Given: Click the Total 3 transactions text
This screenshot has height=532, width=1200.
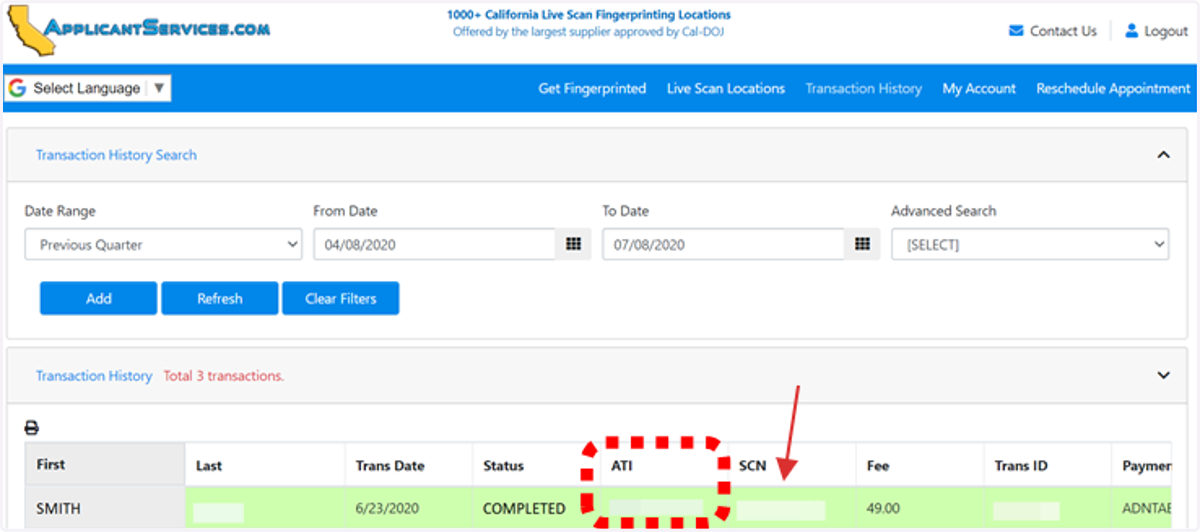Looking at the screenshot, I should click(x=223, y=376).
